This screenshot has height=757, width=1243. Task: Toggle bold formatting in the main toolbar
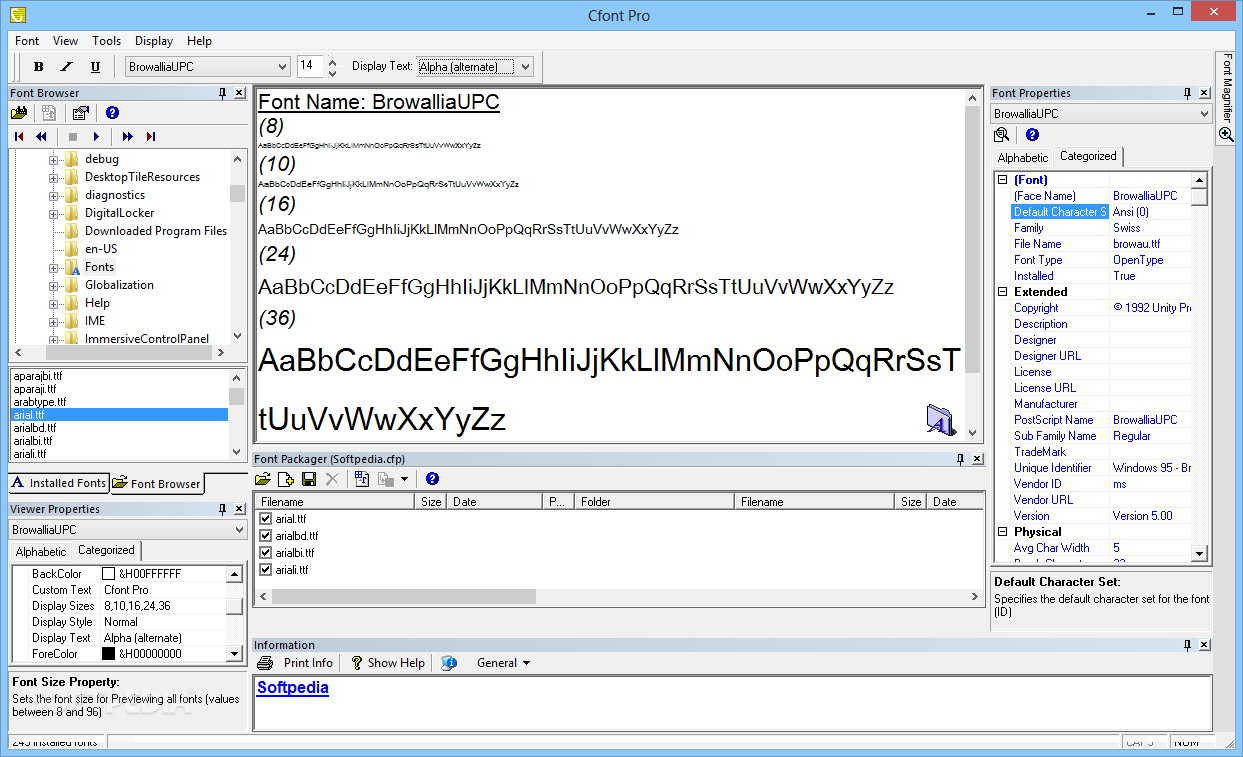pyautogui.click(x=39, y=67)
